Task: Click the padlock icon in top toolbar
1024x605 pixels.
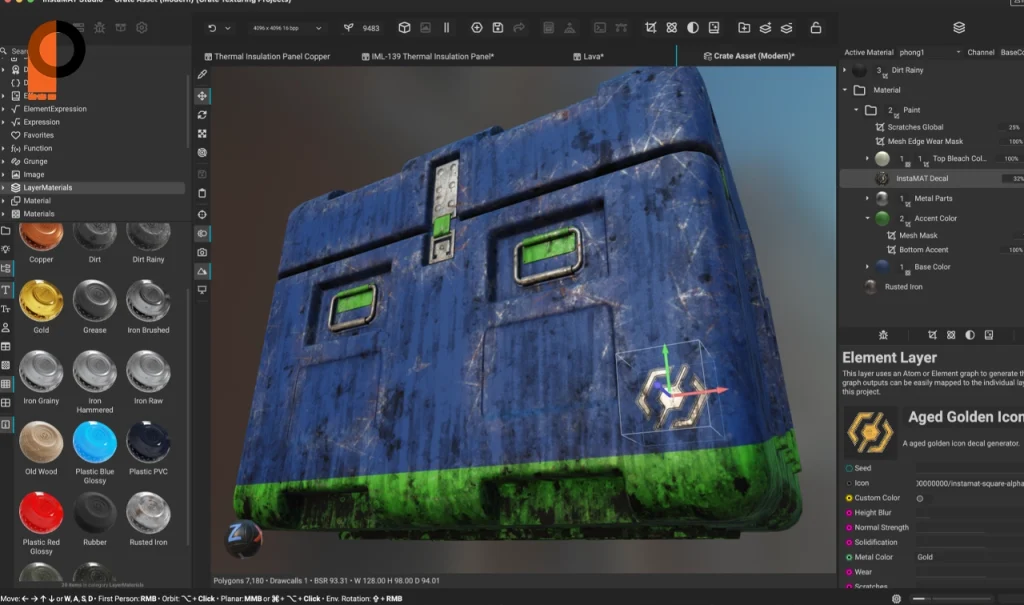Action: coord(816,28)
